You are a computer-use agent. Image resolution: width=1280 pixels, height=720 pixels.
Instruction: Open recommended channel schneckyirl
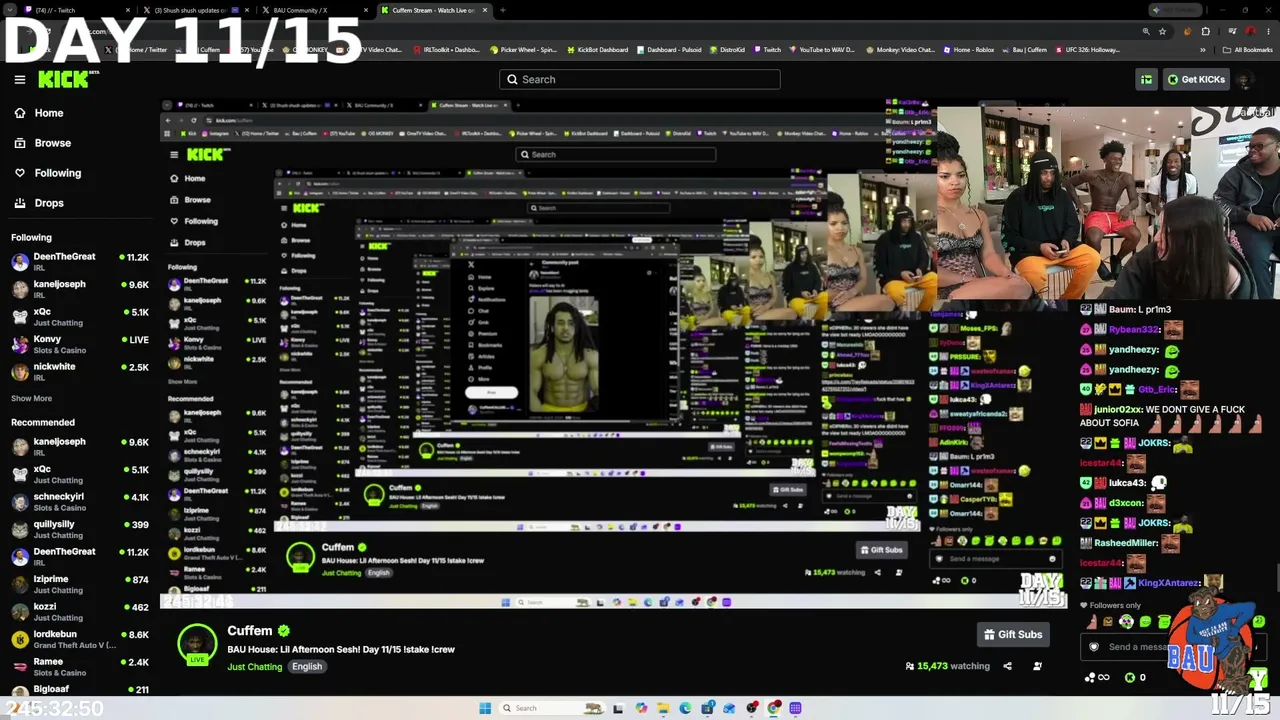pos(80,502)
